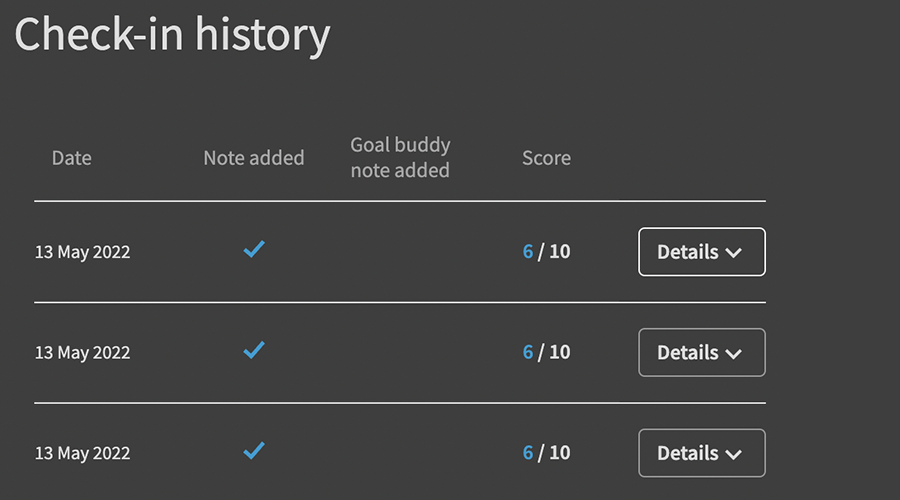Click the chevron arrow on the second row's Details button
The width and height of the screenshot is (900, 500).
click(734, 354)
